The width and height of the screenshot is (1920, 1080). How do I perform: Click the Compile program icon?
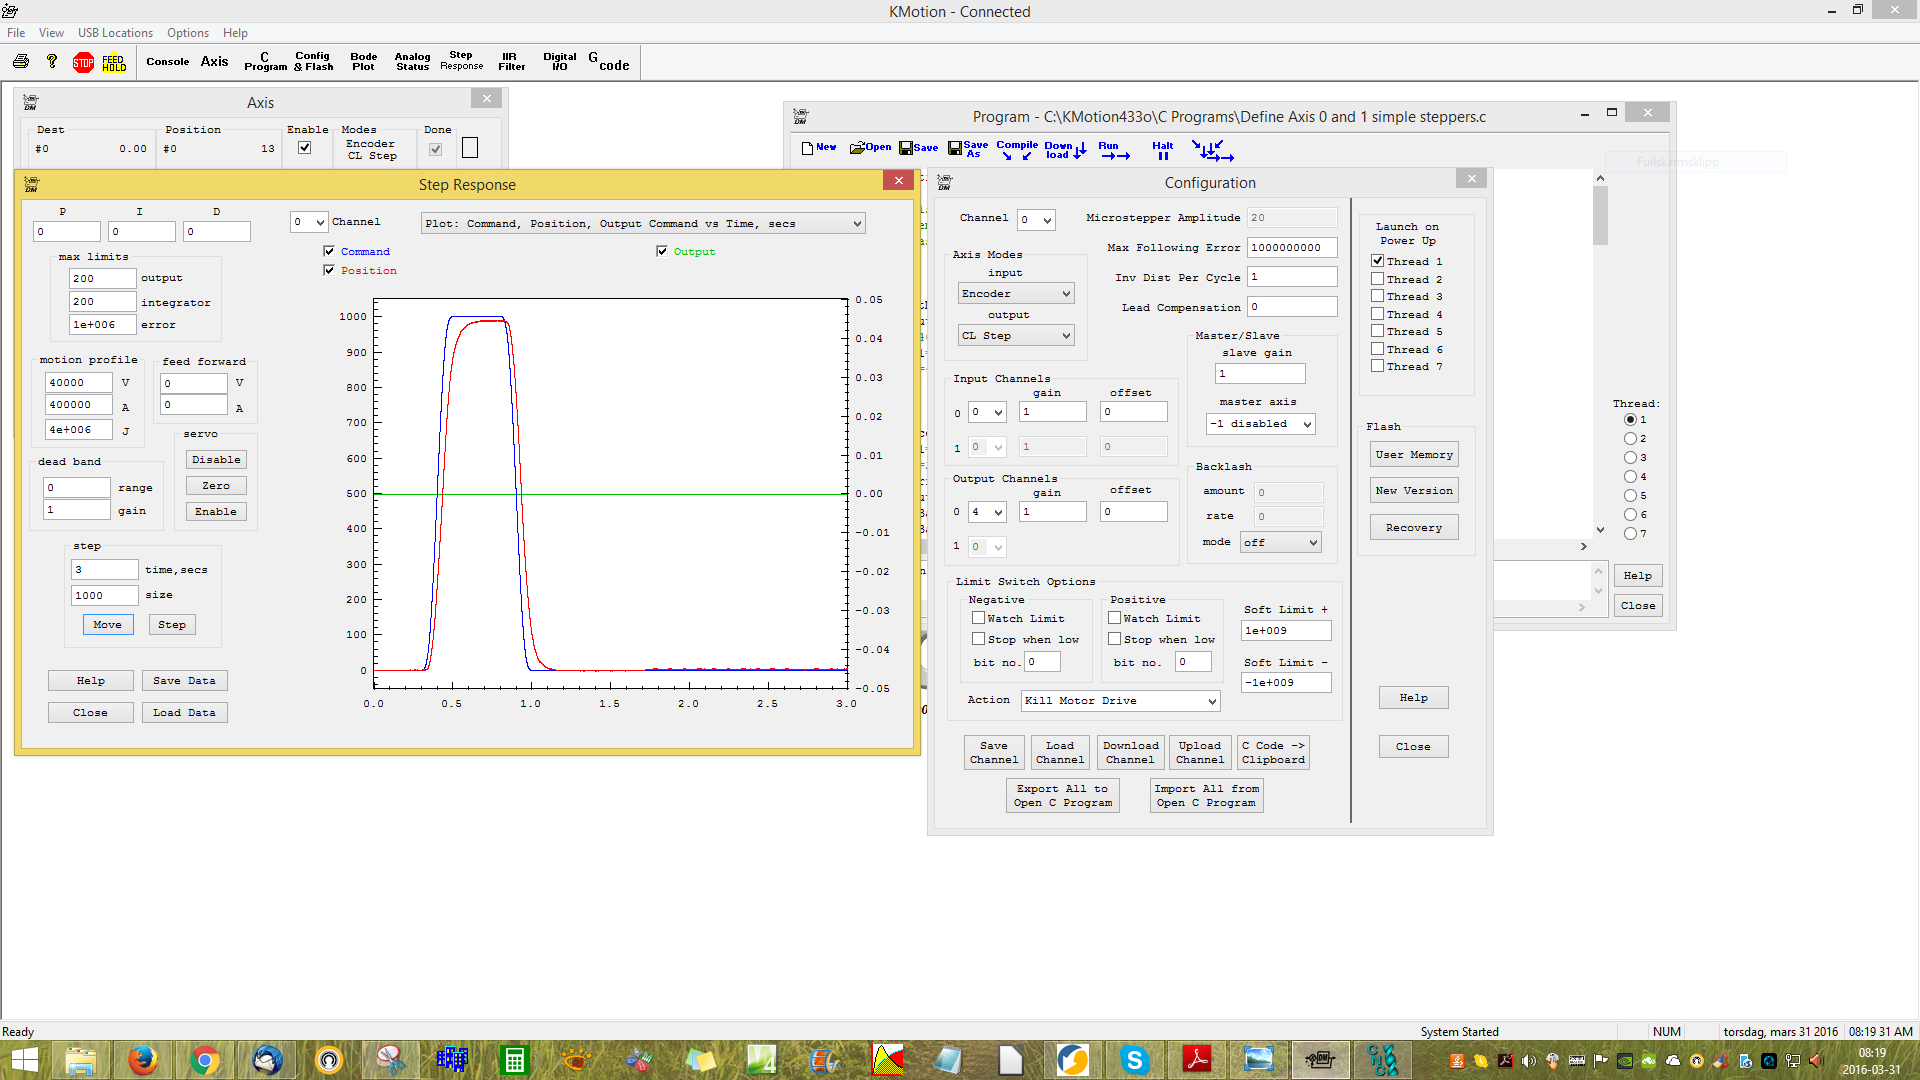[x=1017, y=150]
